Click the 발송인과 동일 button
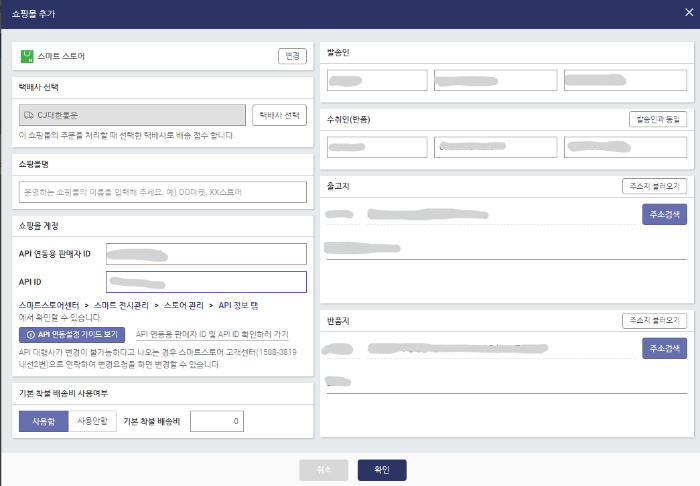Image resolution: width=700 pixels, height=486 pixels. tap(658, 119)
